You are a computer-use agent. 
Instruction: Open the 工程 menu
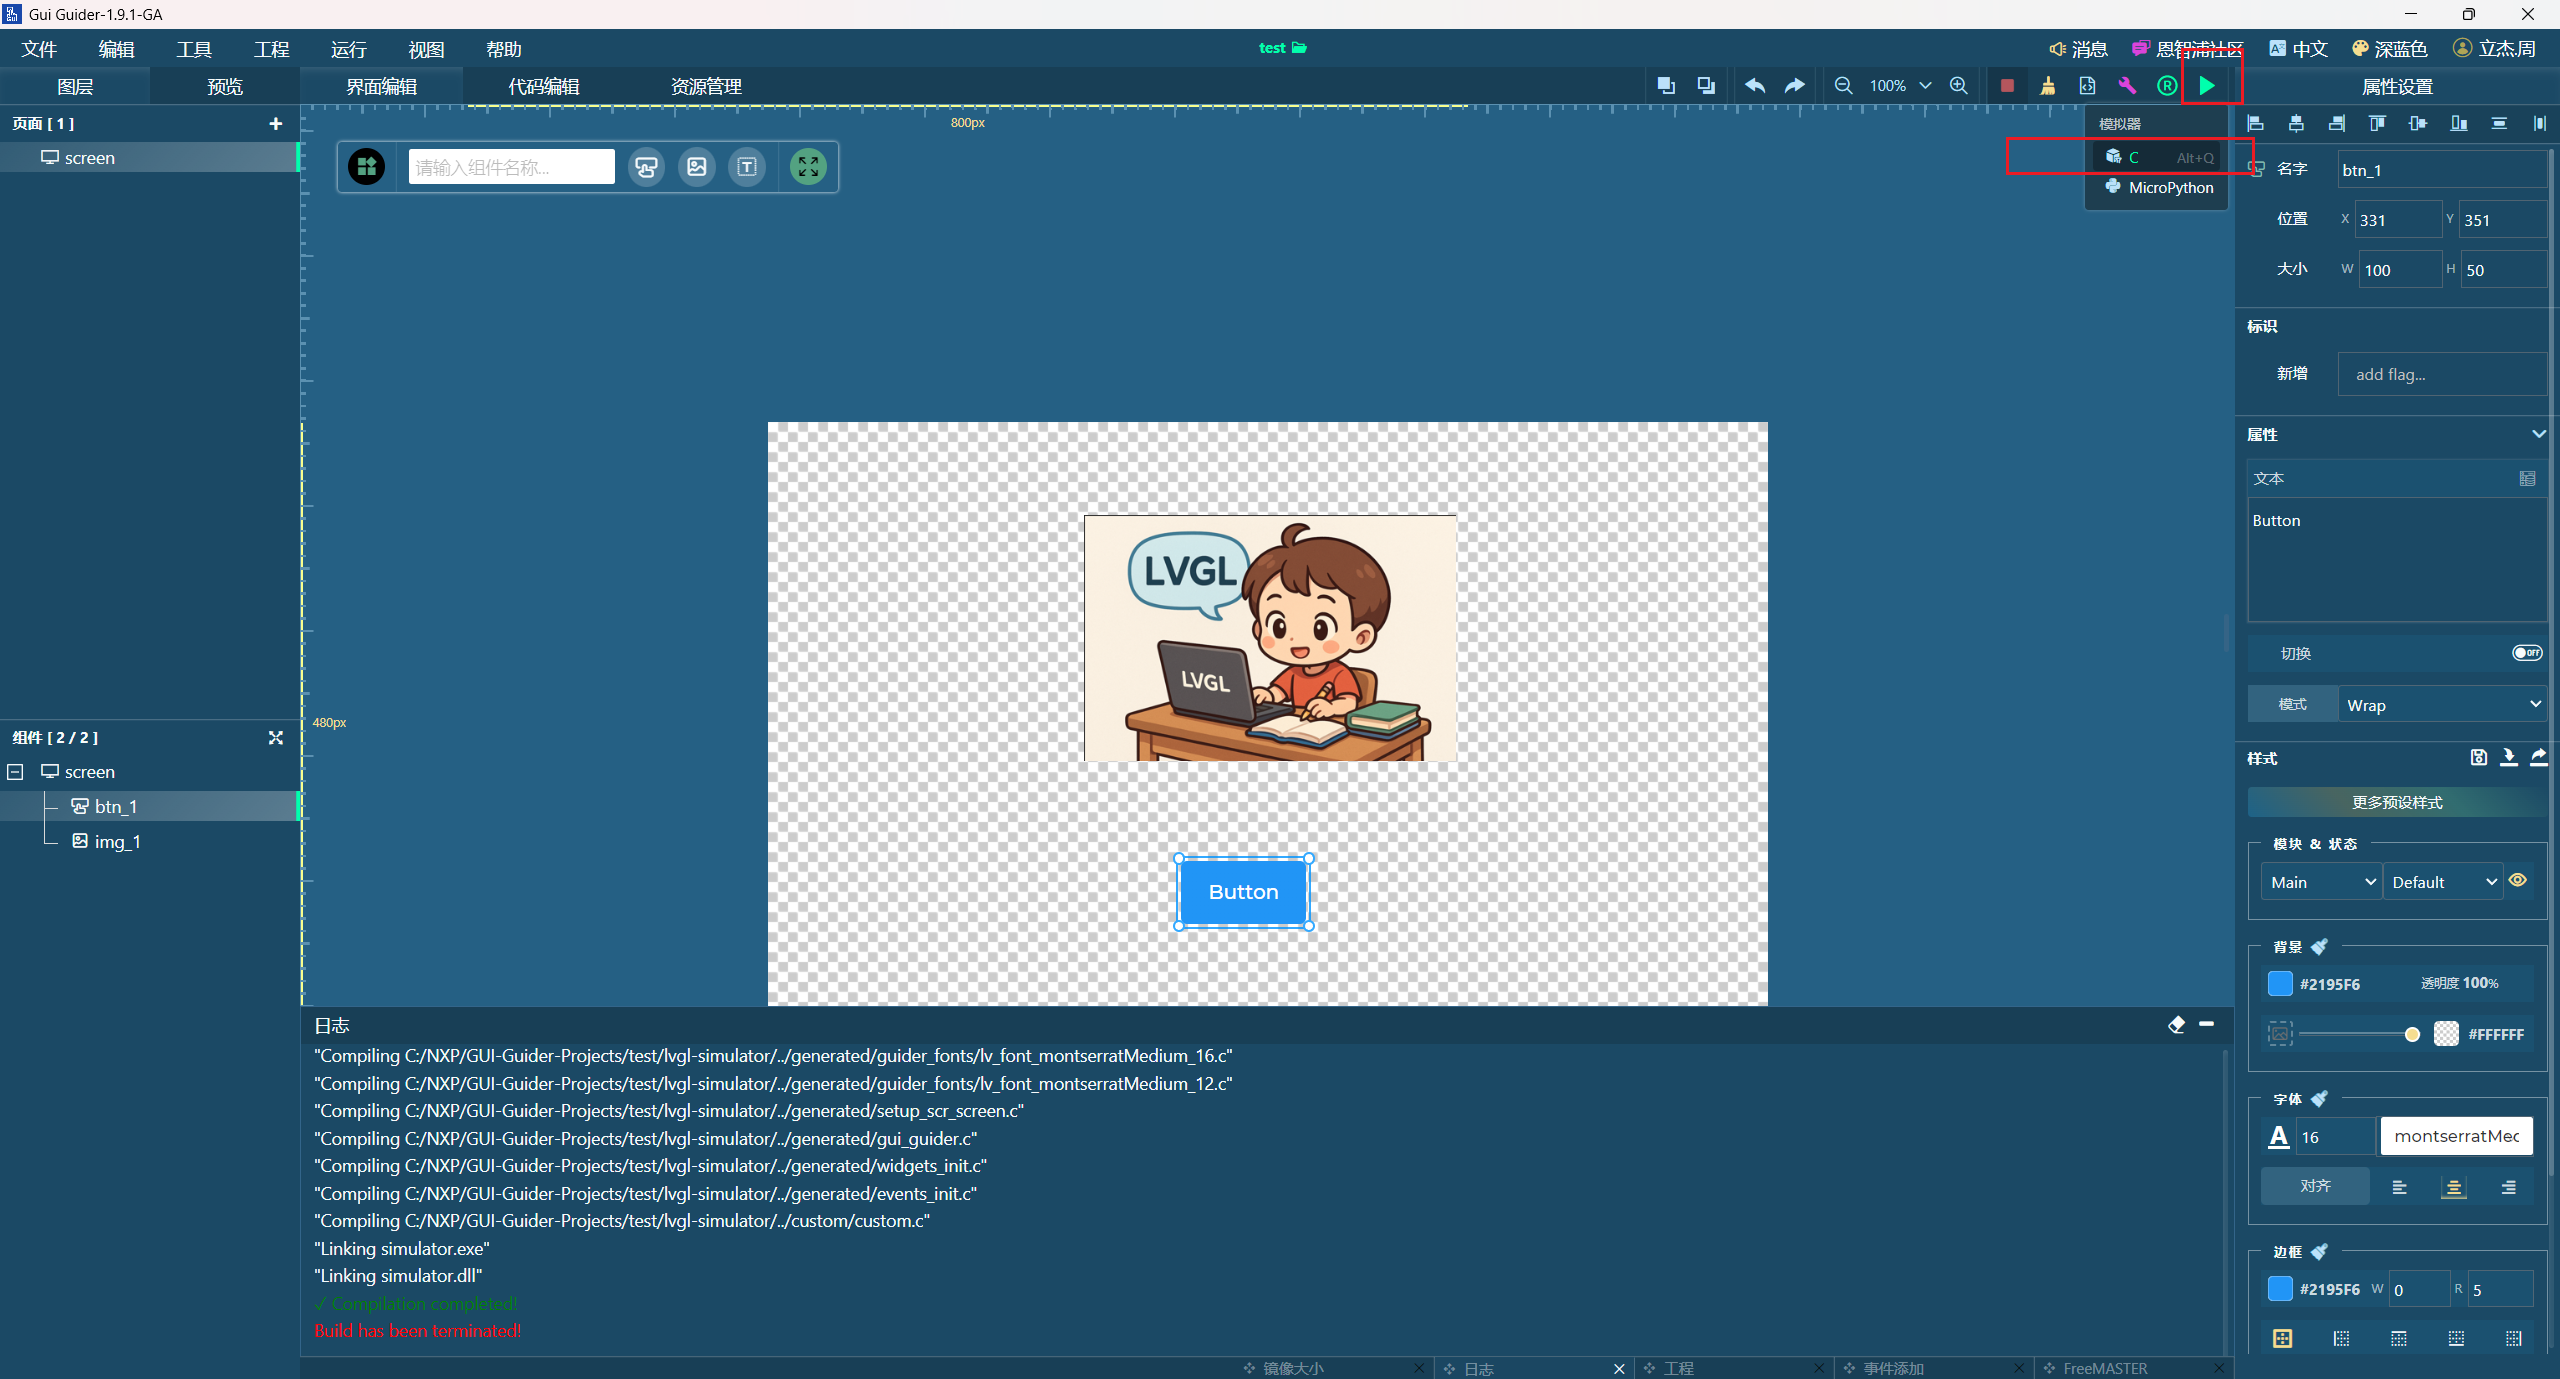coord(272,49)
